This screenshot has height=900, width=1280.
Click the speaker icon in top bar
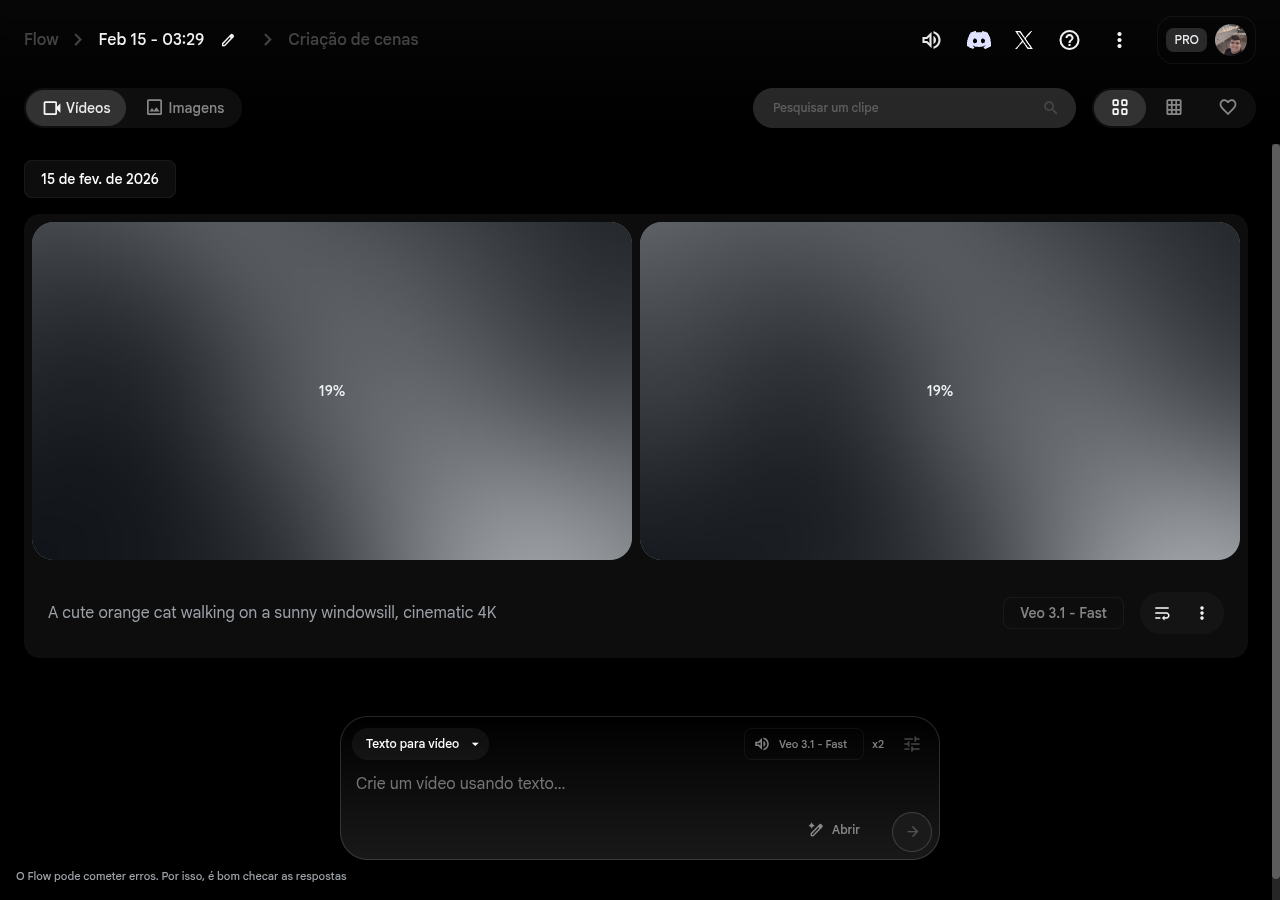coord(931,40)
